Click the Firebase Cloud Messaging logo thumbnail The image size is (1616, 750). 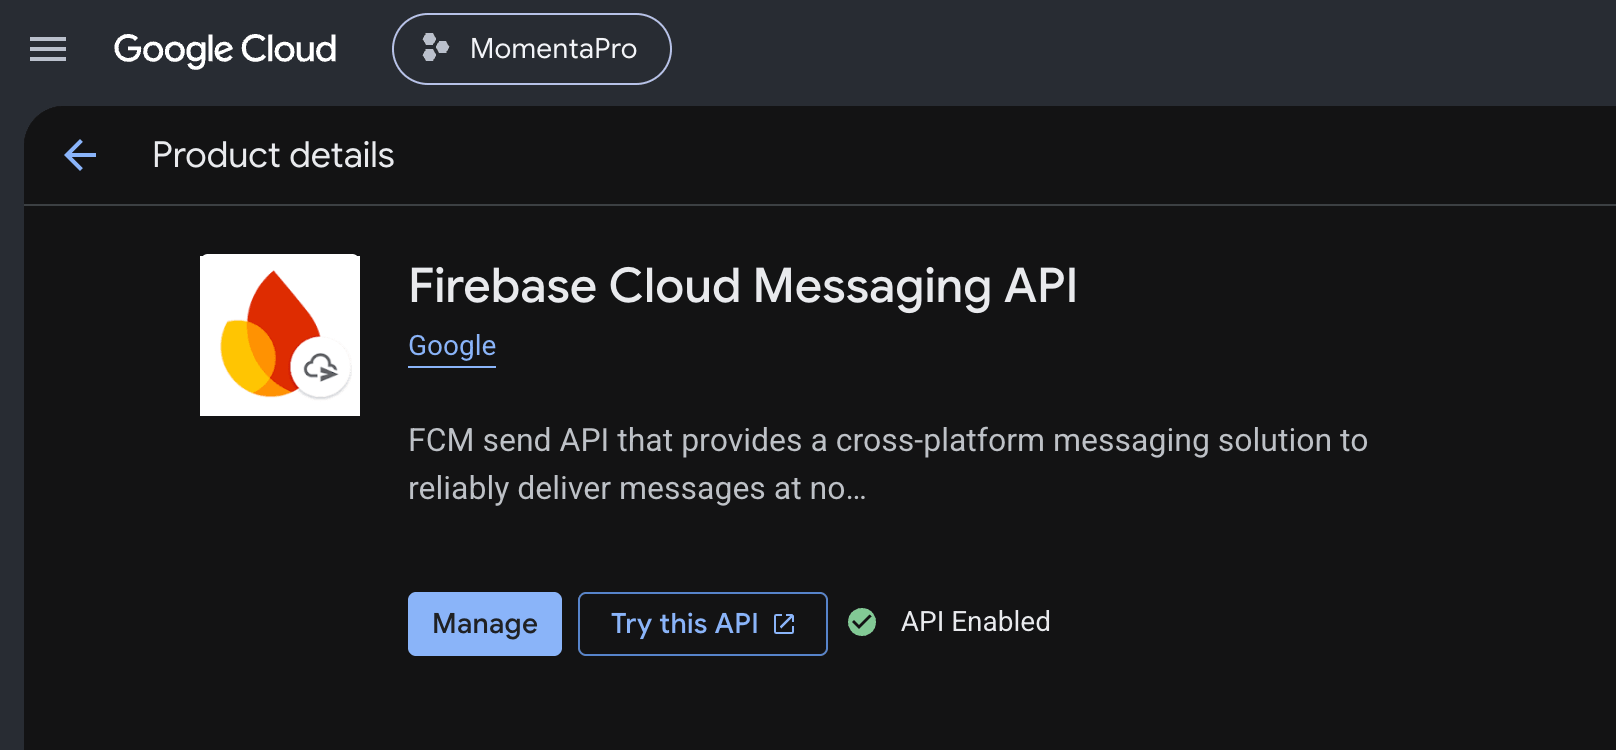(x=280, y=335)
